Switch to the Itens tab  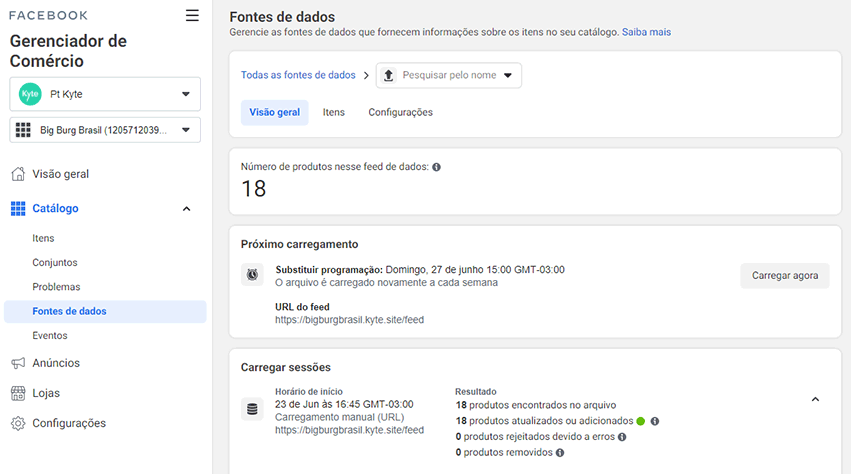pos(334,112)
